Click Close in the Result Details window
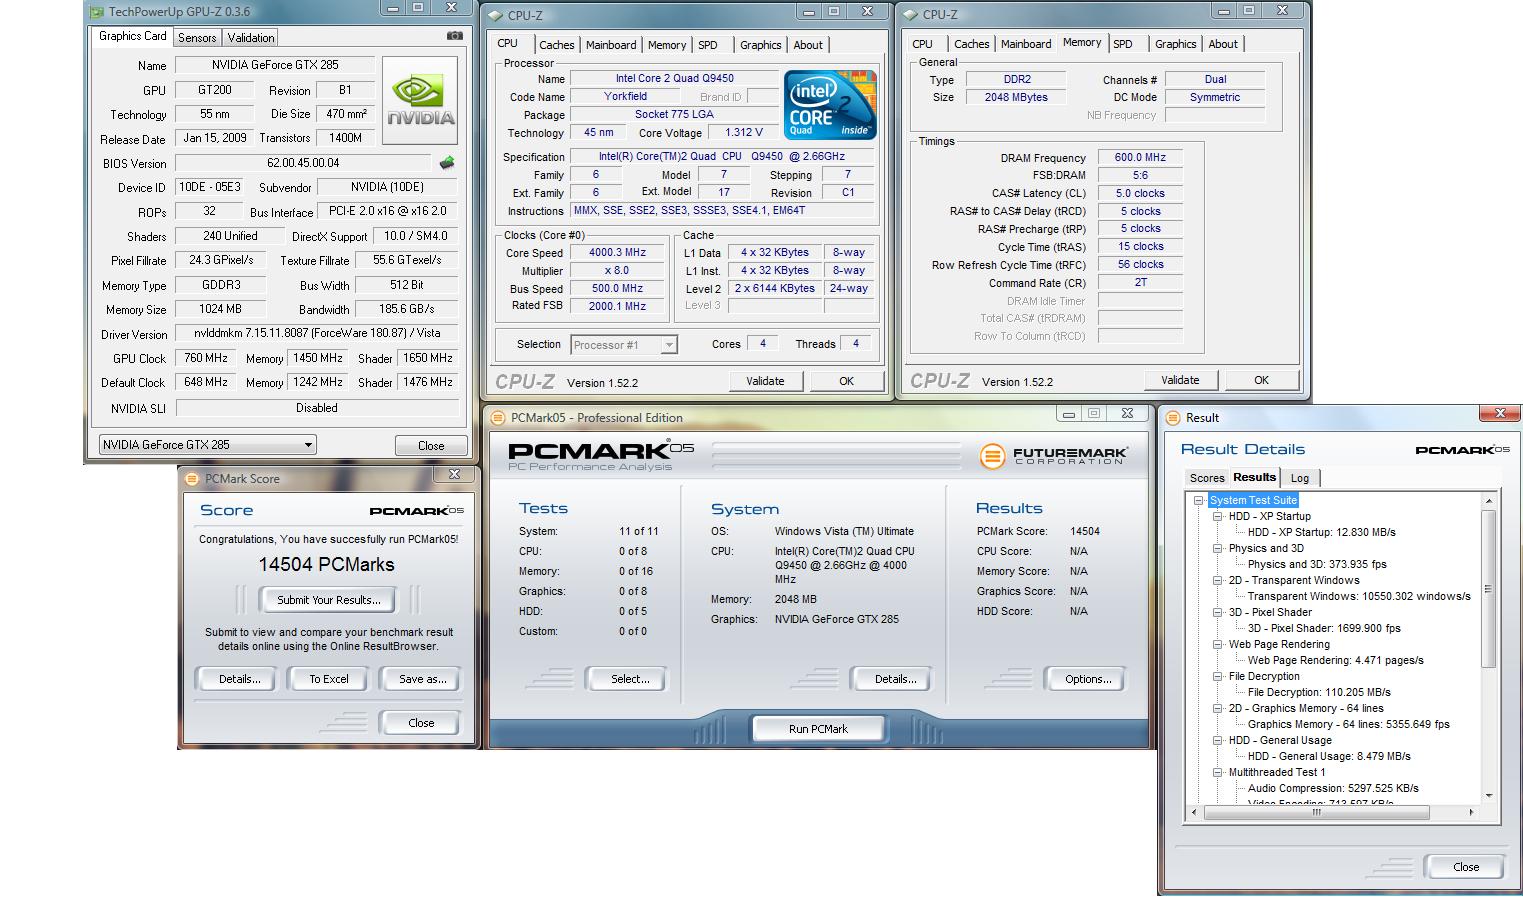Viewport: 1523px width, 897px height. click(1465, 867)
